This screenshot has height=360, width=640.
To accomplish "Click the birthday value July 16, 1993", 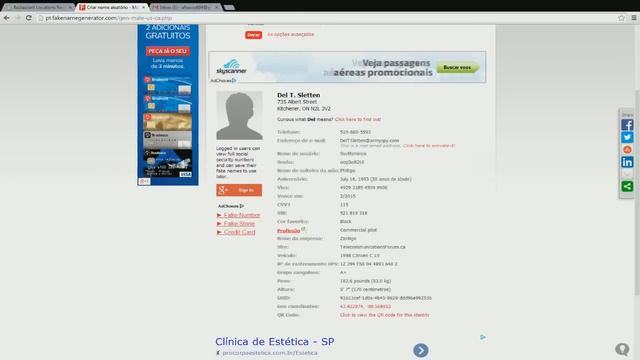I will pyautogui.click(x=376, y=179).
